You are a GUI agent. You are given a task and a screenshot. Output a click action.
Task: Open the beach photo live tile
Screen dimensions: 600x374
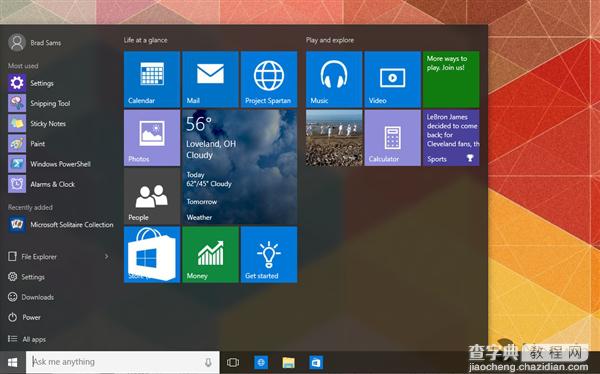(x=334, y=138)
